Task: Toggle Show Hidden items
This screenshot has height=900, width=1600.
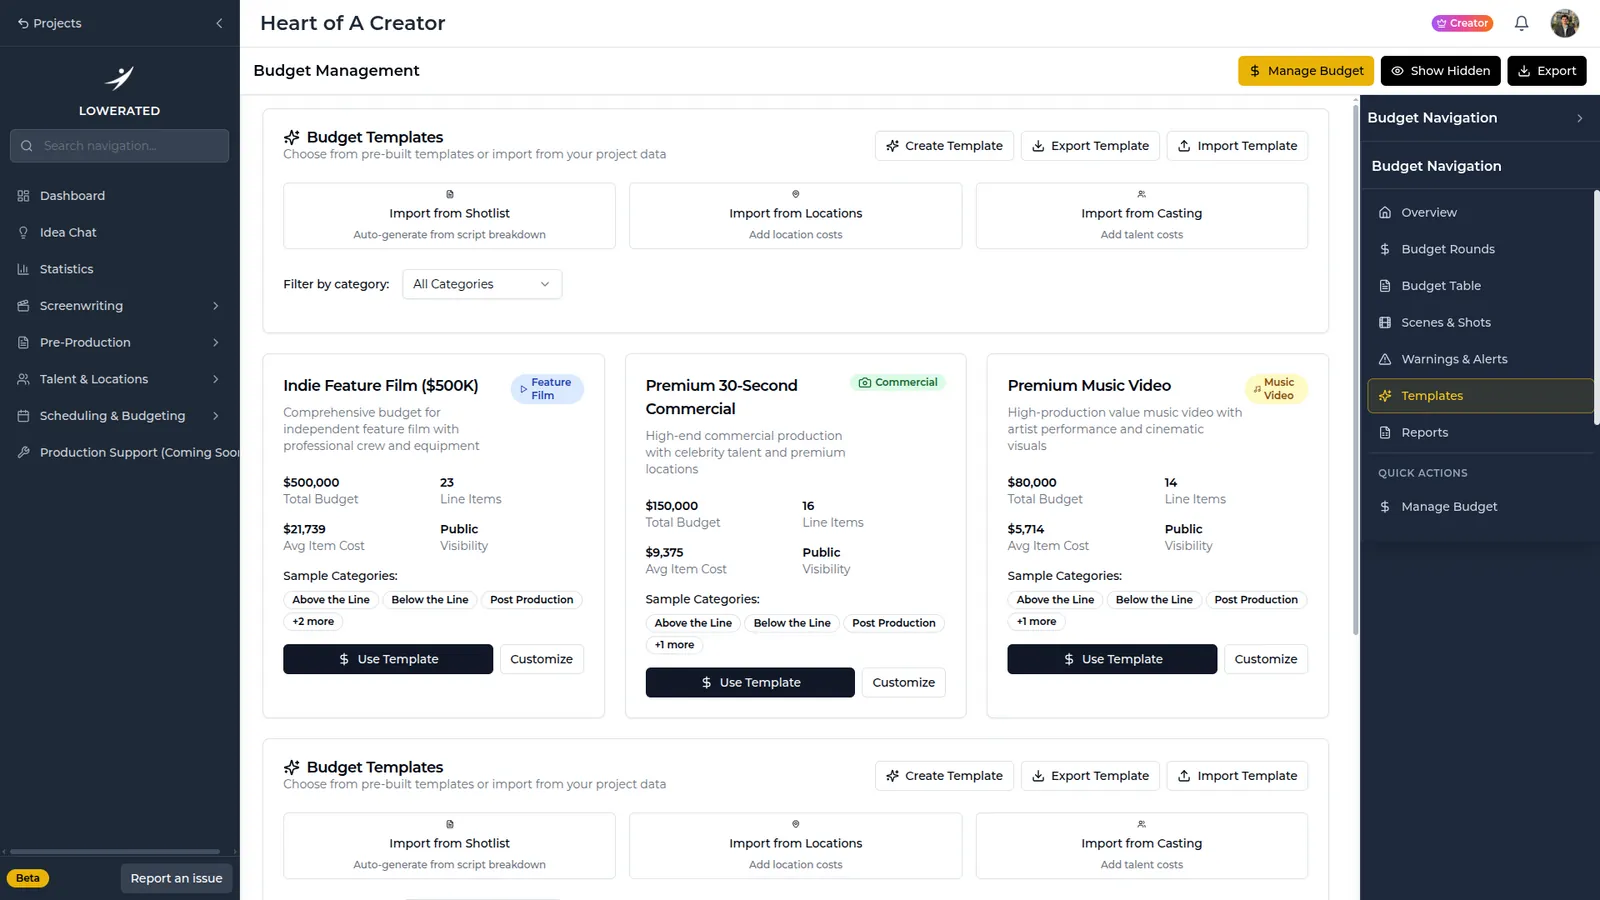Action: pos(1440,71)
